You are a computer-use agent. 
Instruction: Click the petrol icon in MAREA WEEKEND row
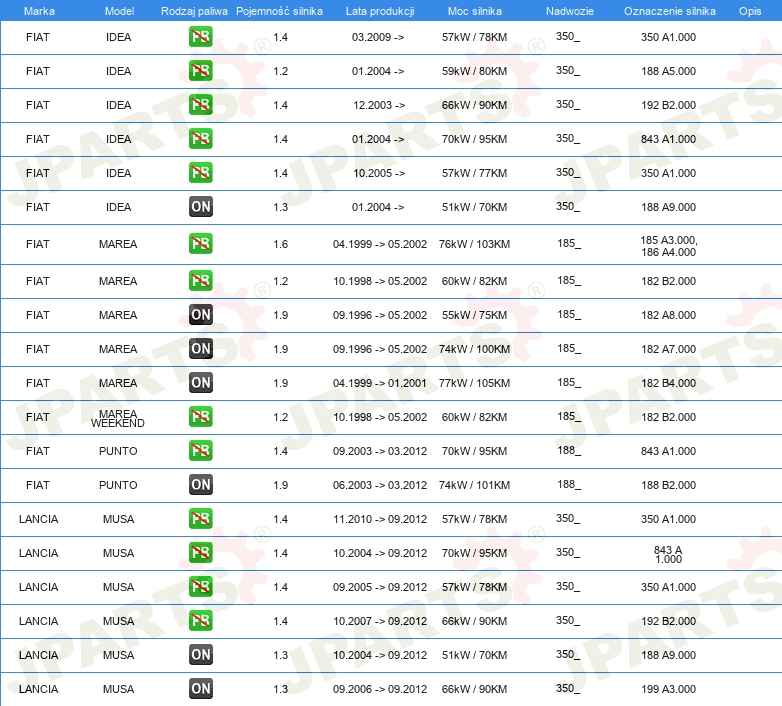(200, 416)
